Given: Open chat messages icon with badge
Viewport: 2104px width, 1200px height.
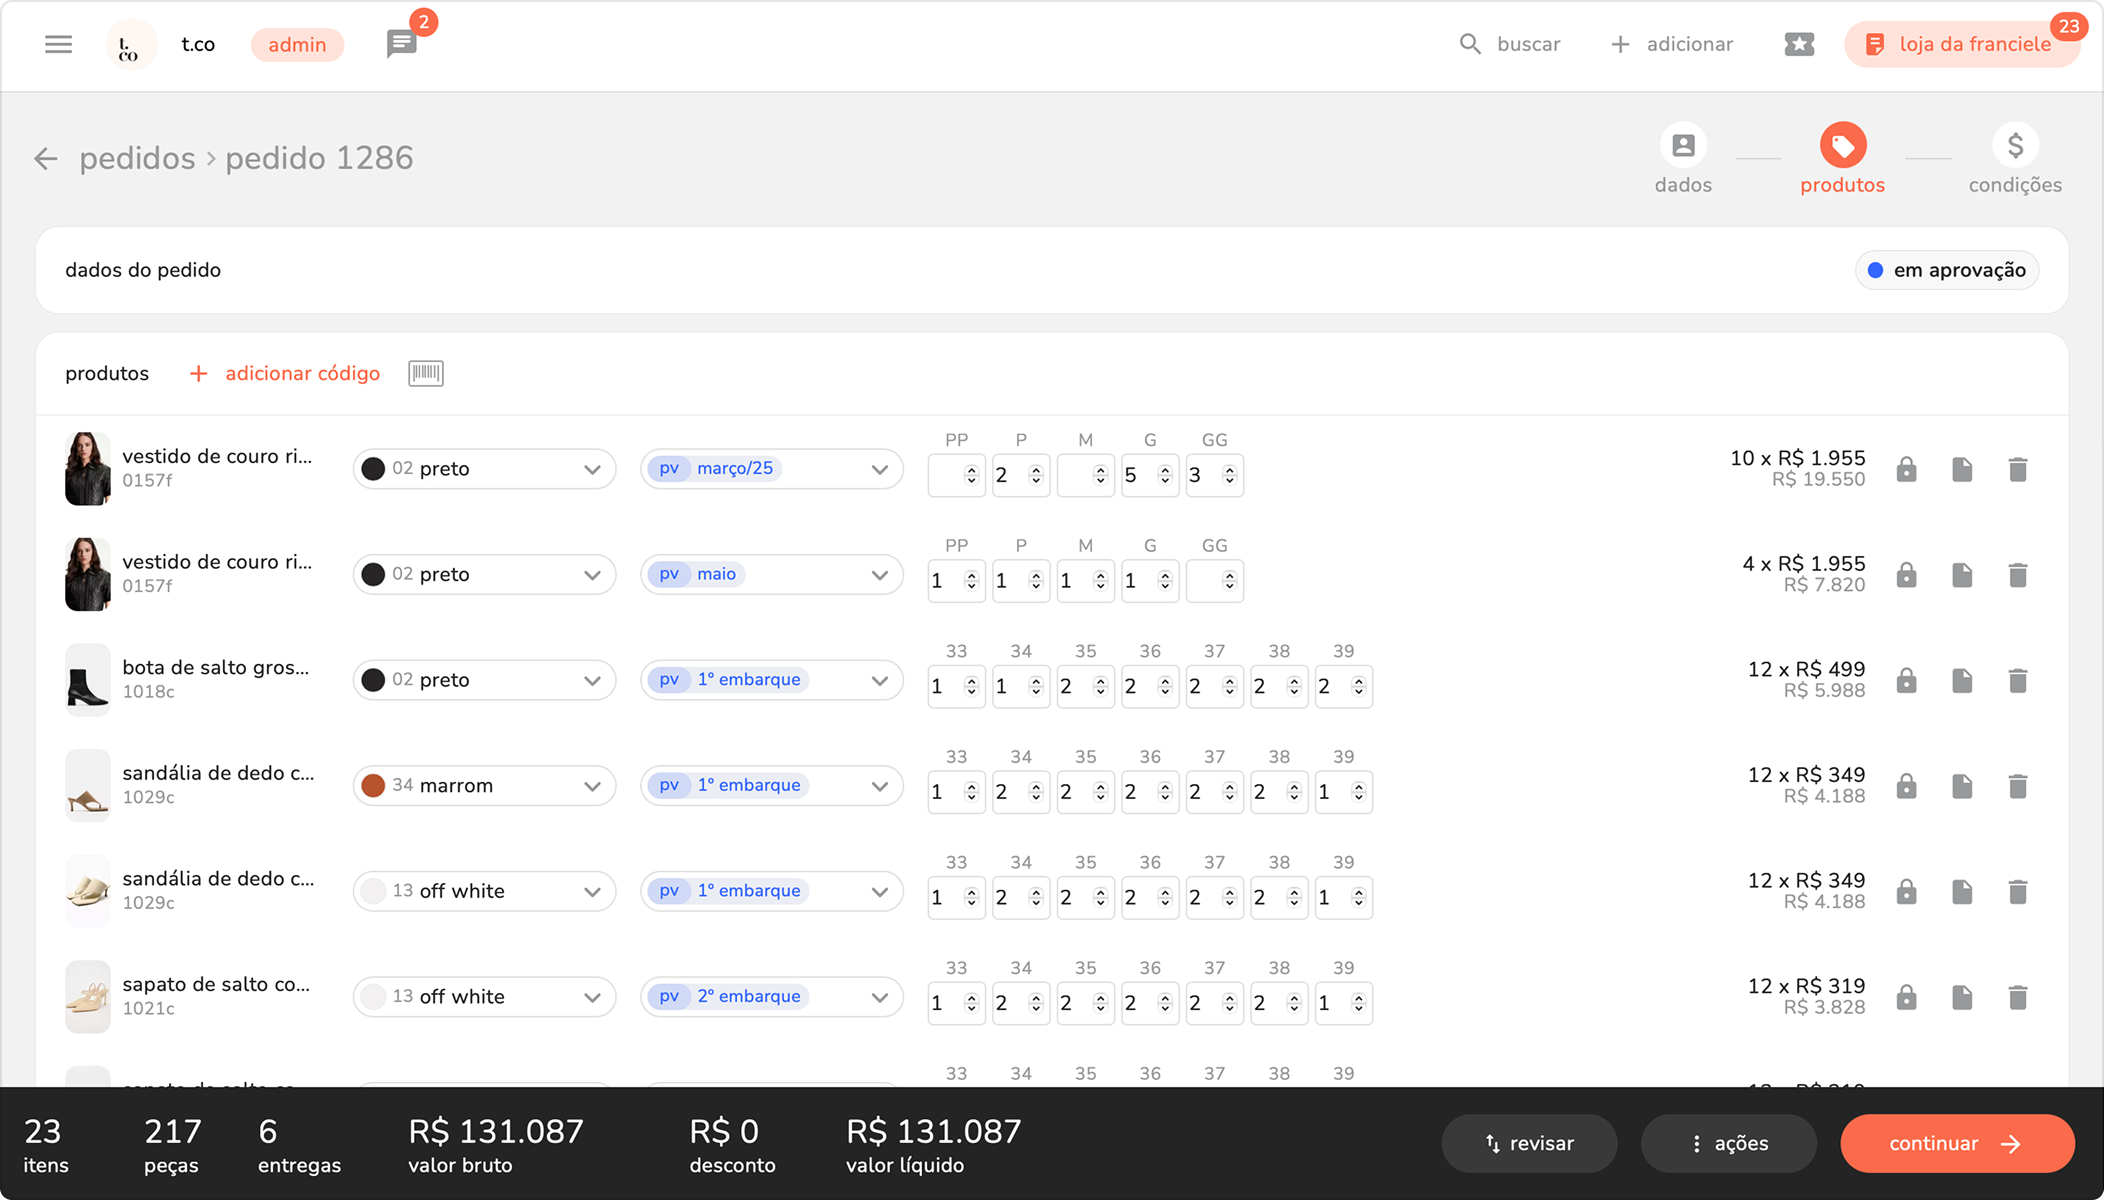Looking at the screenshot, I should [x=401, y=44].
